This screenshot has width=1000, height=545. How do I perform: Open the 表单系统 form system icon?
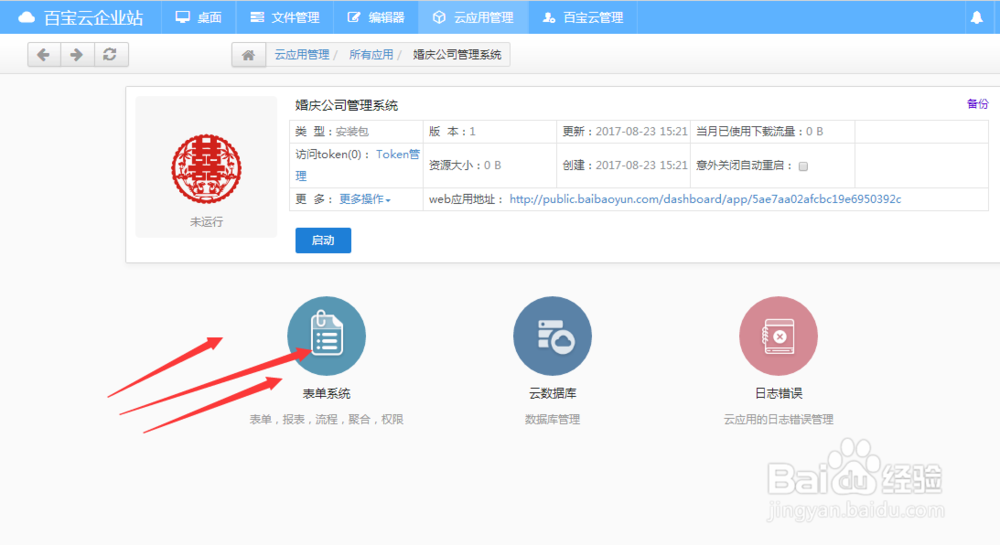coord(327,336)
